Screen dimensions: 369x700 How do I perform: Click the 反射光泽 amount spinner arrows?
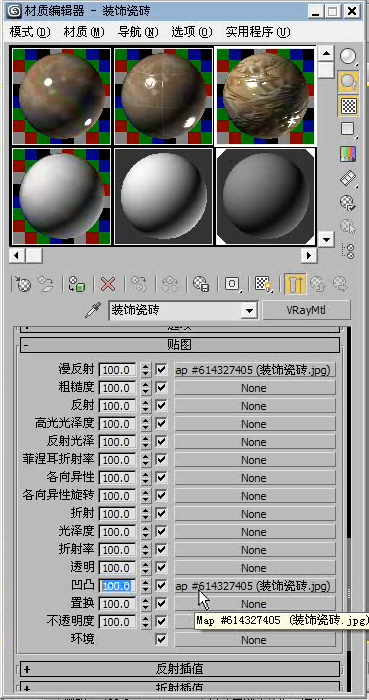tap(145, 442)
